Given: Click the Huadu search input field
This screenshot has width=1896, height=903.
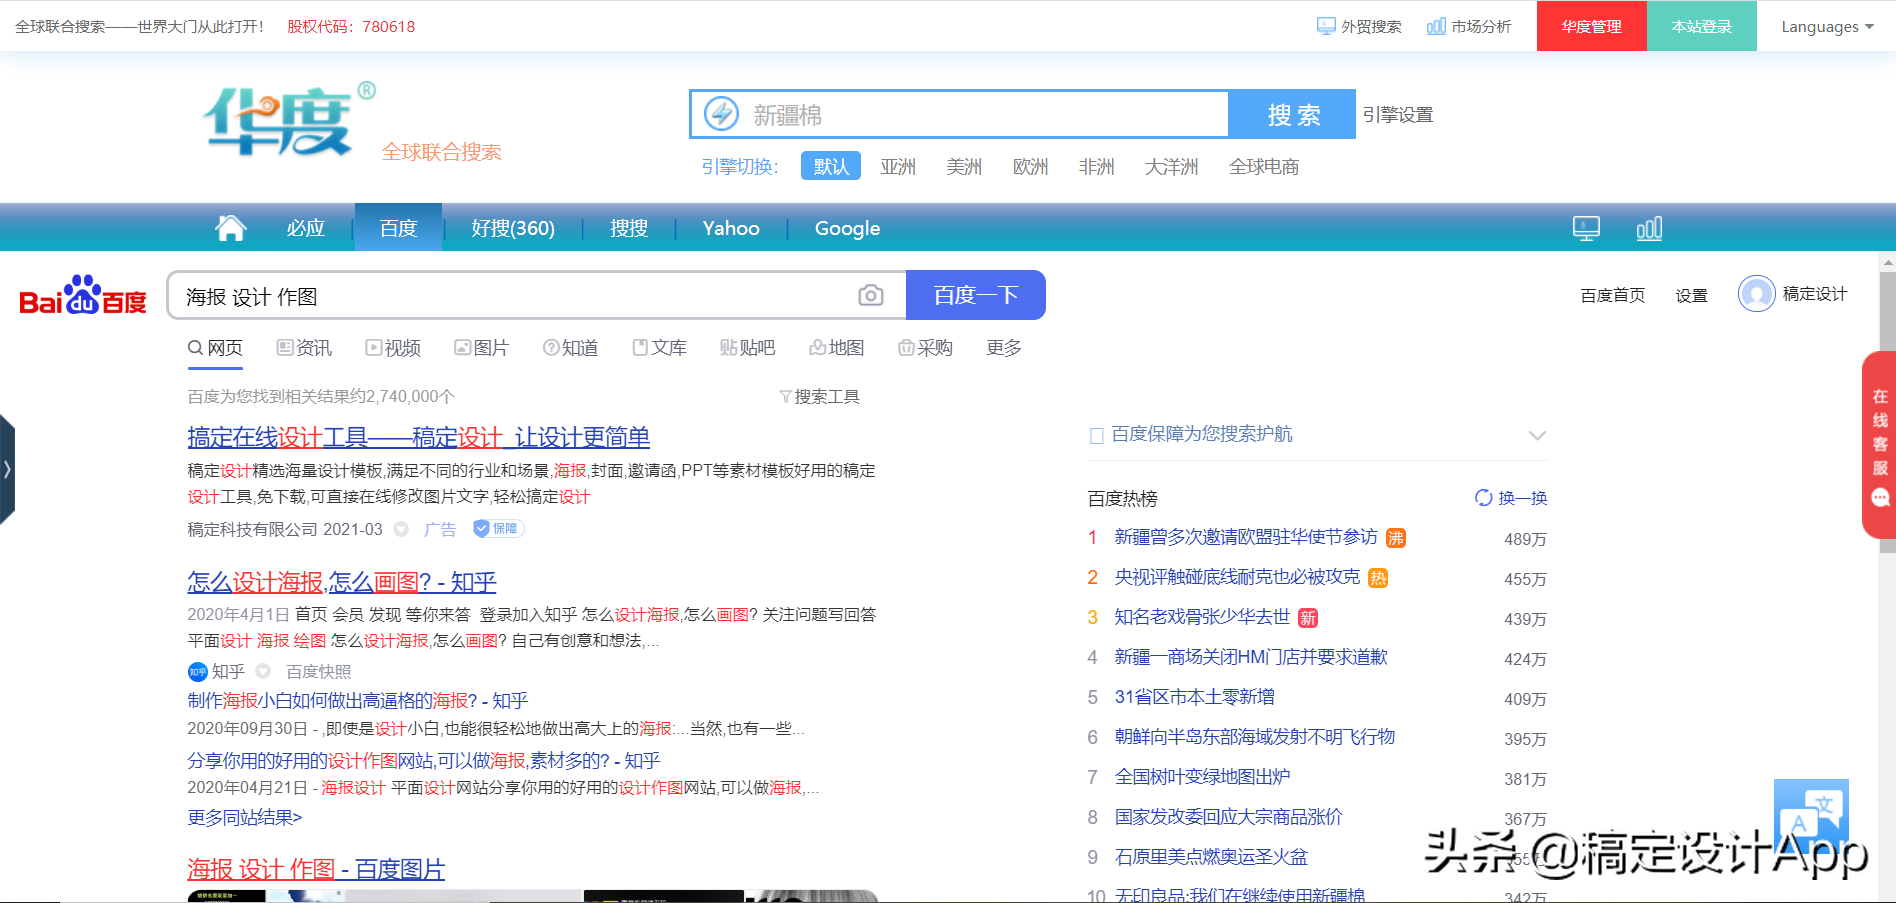Looking at the screenshot, I should (x=958, y=114).
